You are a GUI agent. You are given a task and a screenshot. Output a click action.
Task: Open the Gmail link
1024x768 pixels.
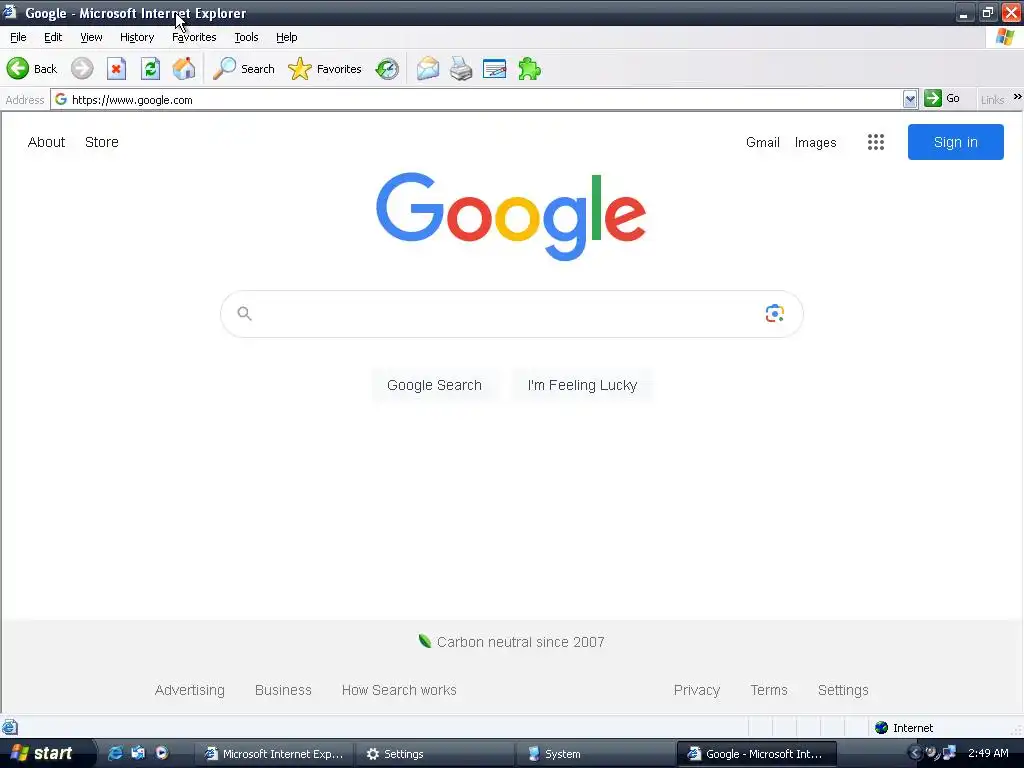pos(763,142)
